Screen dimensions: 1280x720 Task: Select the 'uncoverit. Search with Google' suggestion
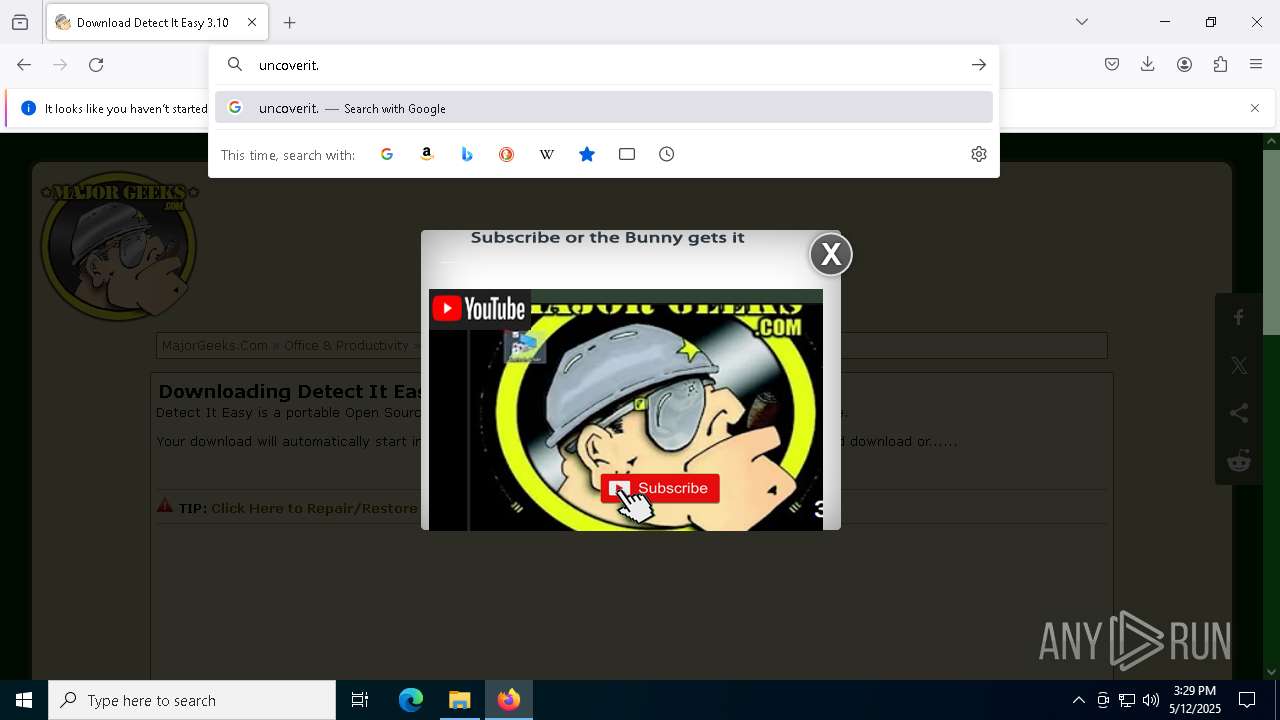(604, 108)
